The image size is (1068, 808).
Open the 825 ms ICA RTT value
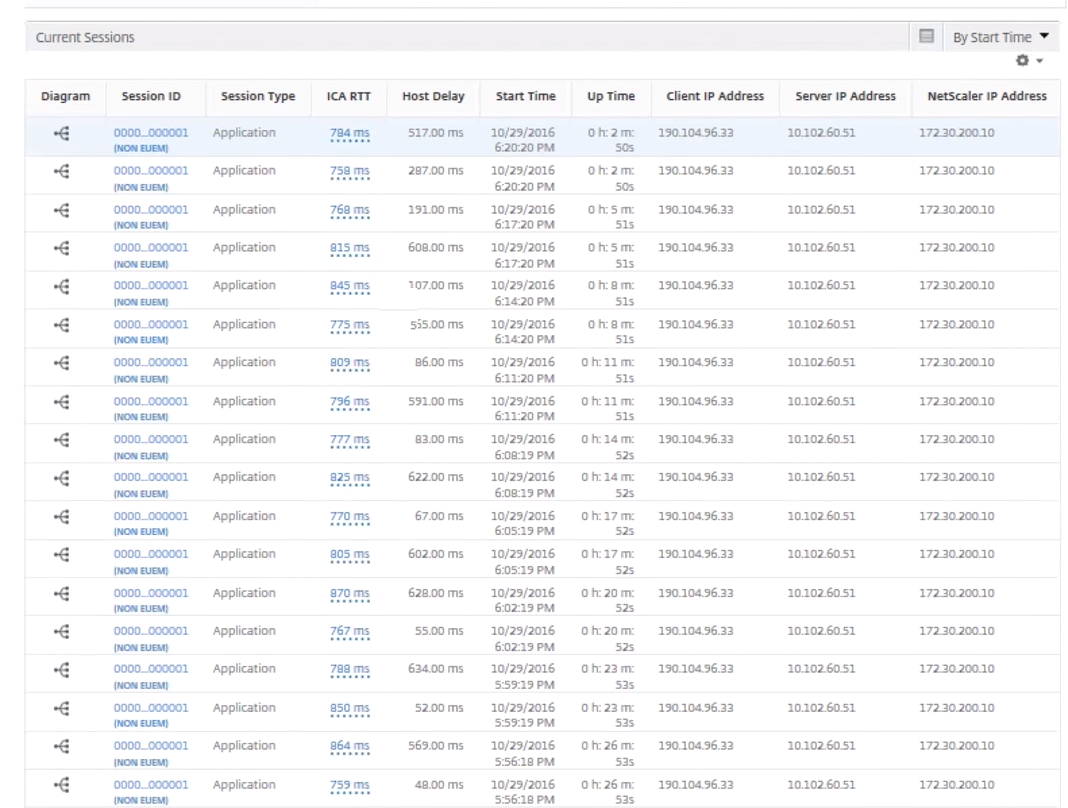349,479
